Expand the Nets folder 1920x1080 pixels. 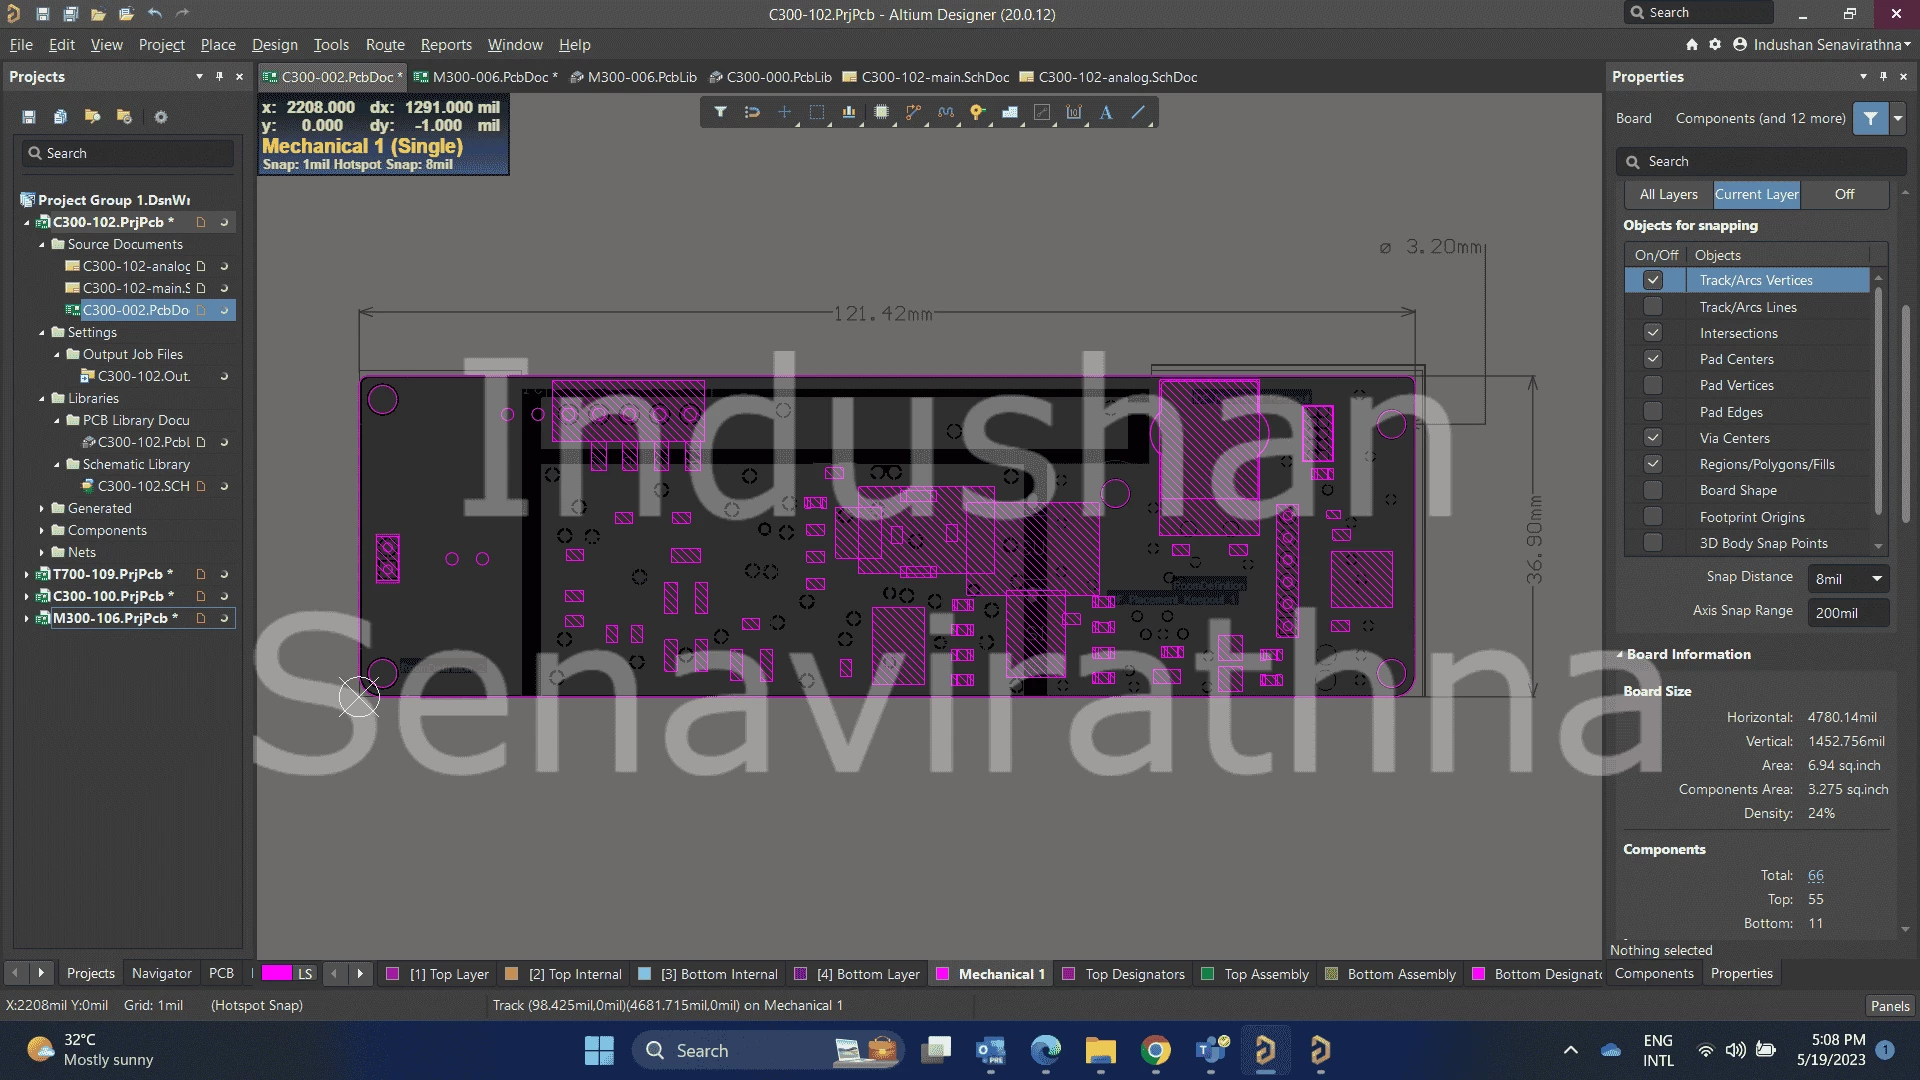(x=42, y=553)
